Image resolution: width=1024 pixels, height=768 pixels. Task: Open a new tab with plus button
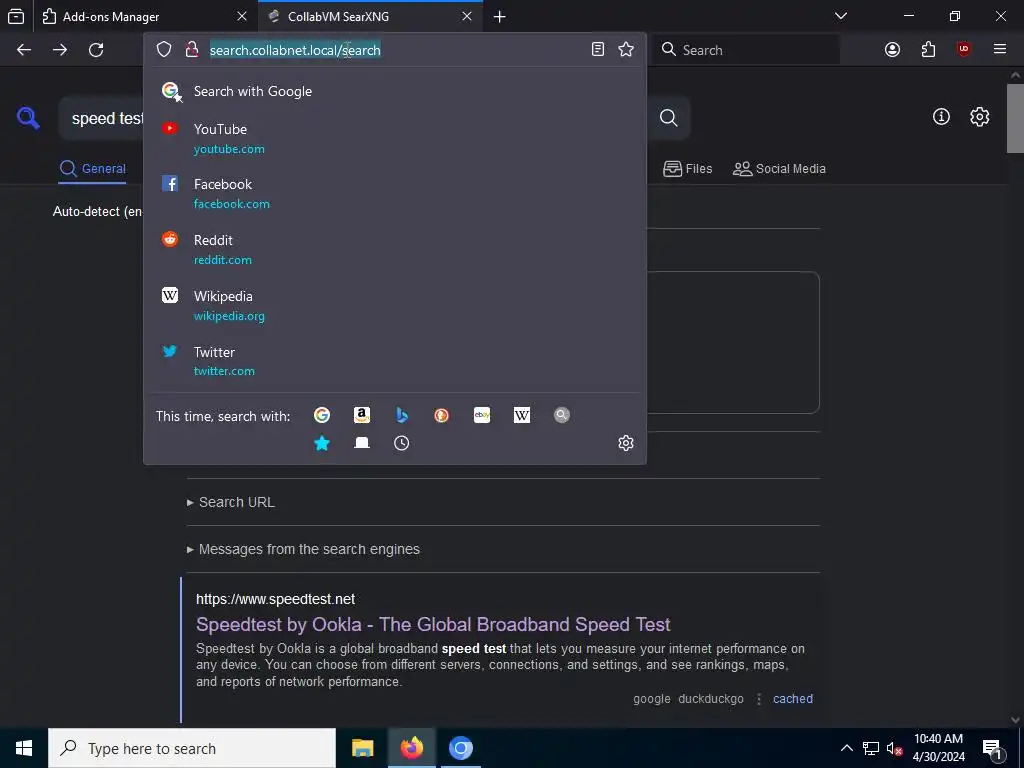[x=500, y=17]
